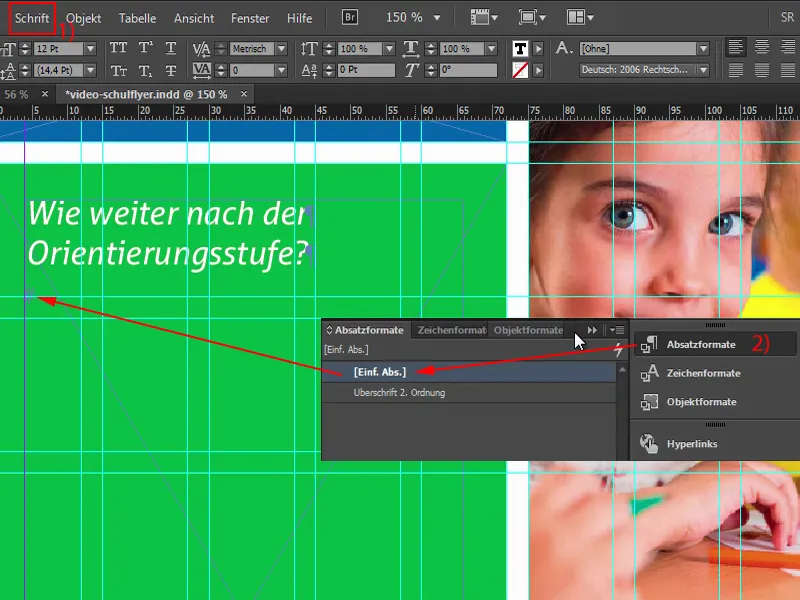Toggle Underline formatting
This screenshot has height=600, width=800.
(x=171, y=48)
